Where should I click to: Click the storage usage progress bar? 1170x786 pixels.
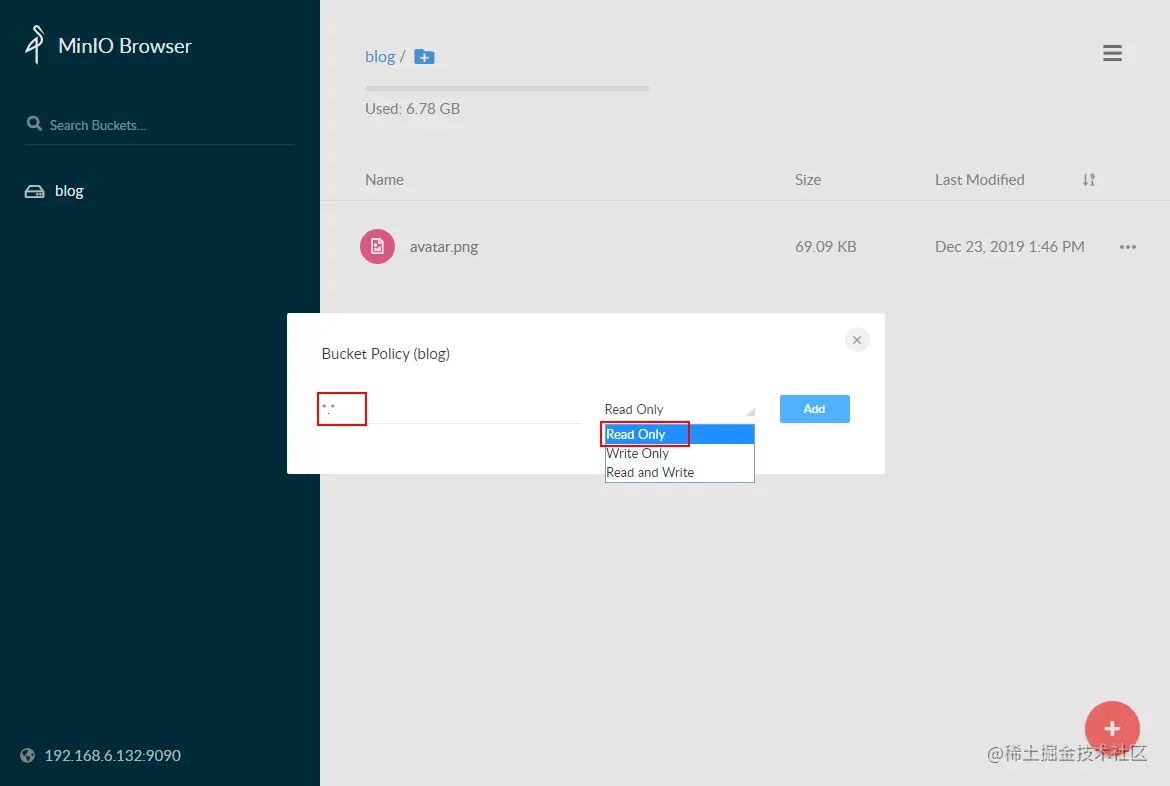click(x=507, y=89)
